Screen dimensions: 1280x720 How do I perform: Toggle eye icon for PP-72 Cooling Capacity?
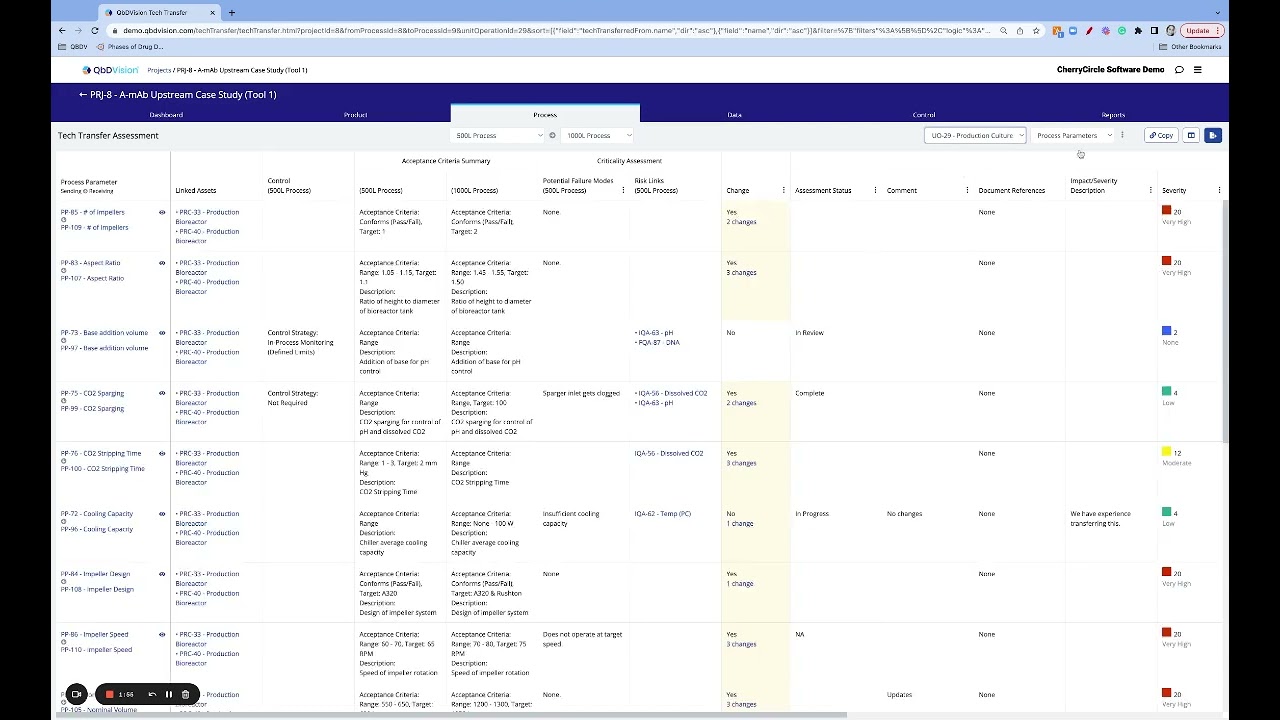point(162,514)
